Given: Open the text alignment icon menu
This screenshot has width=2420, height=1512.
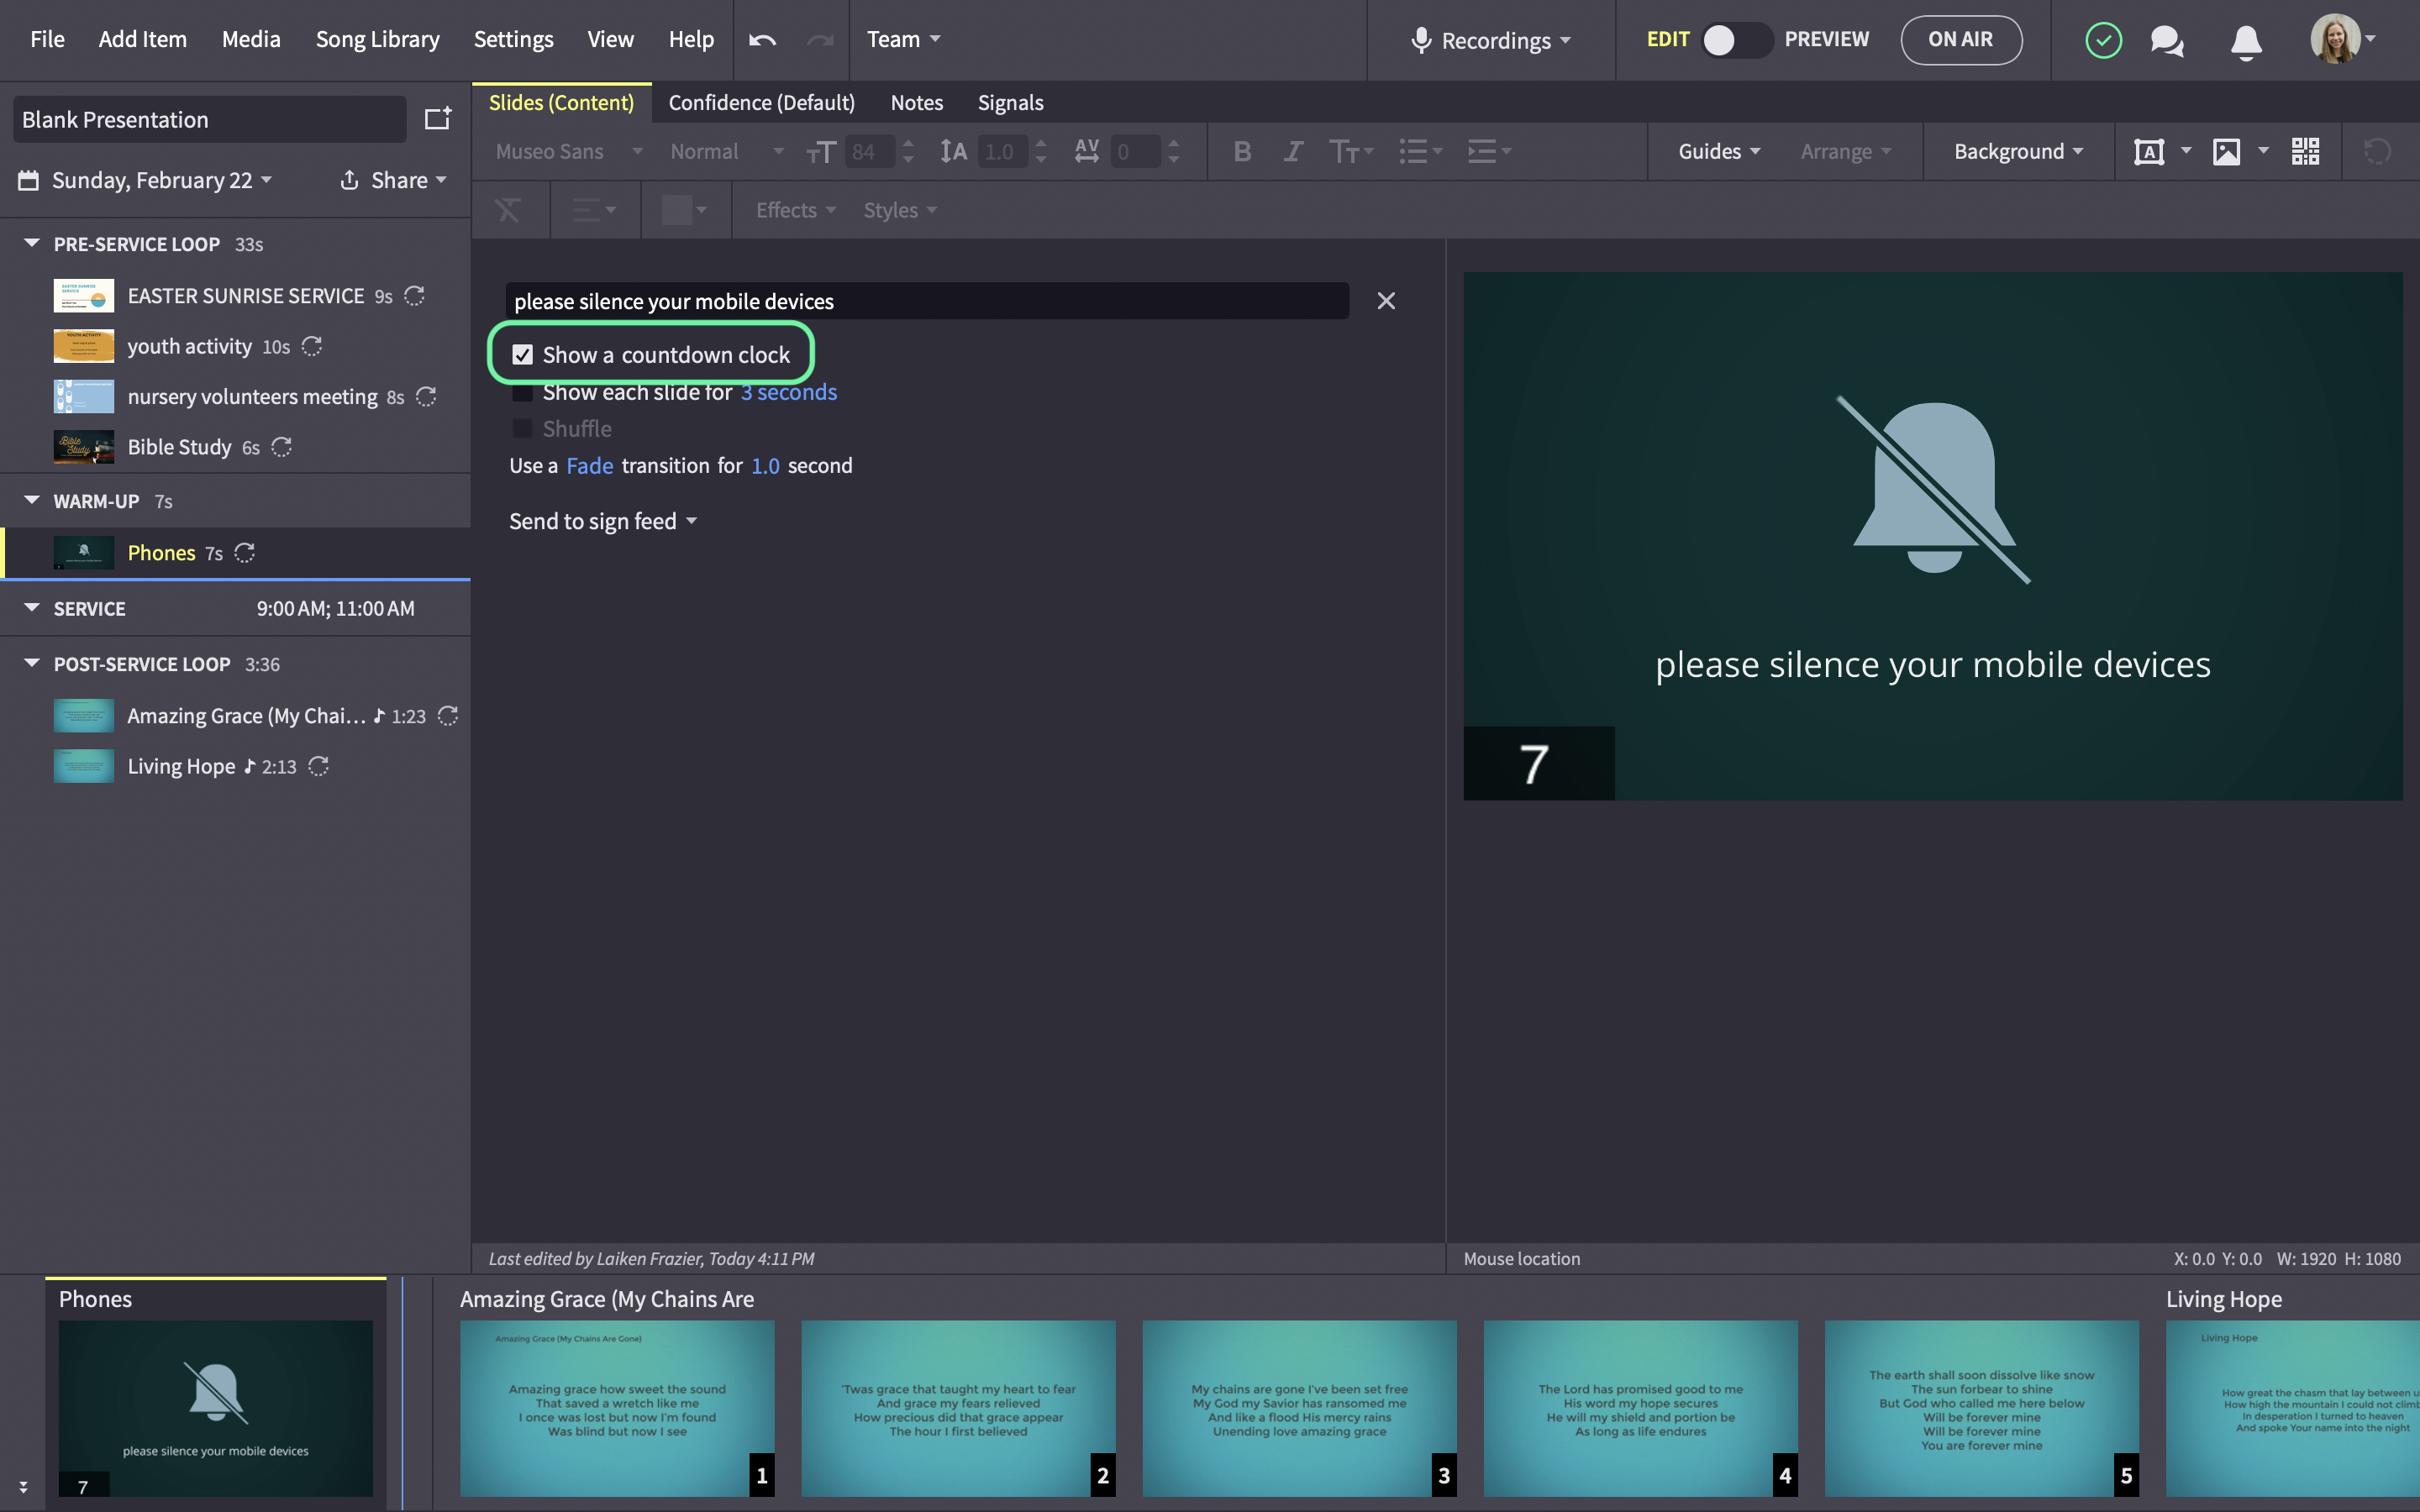Looking at the screenshot, I should 593,210.
